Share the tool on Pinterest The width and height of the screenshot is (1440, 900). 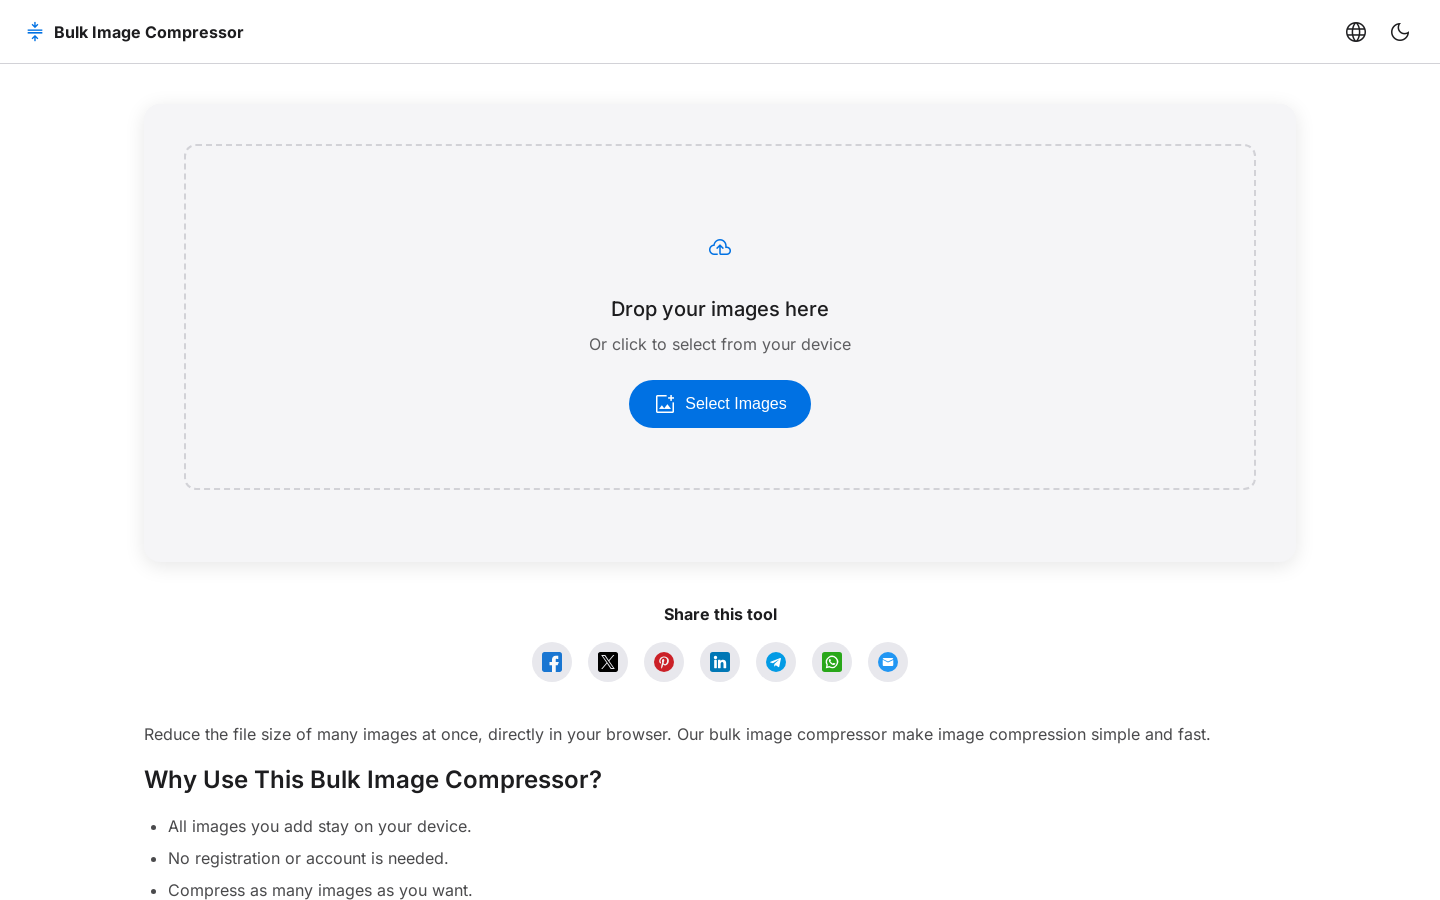click(664, 662)
